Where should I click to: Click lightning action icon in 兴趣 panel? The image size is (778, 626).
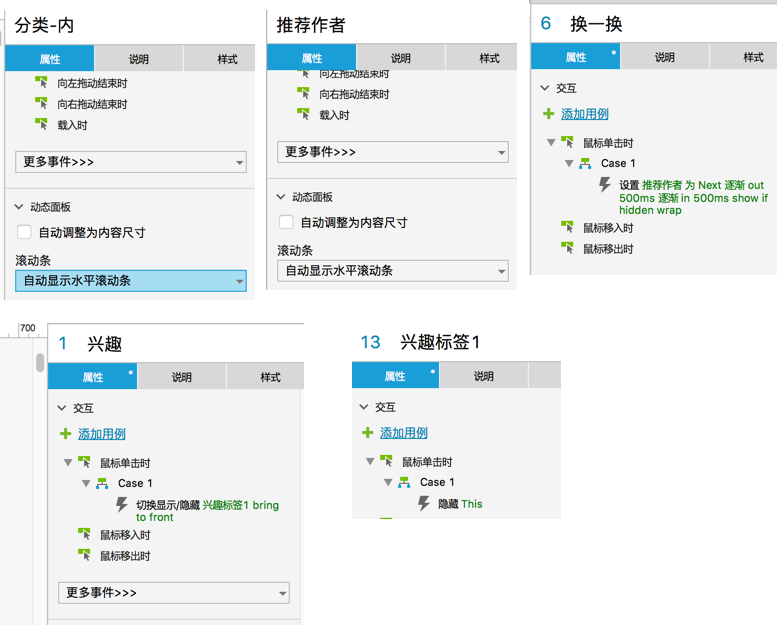pos(122,504)
